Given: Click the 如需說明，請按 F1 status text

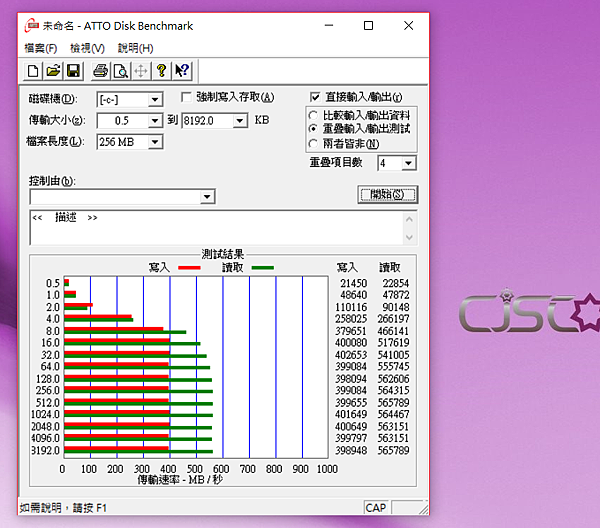Looking at the screenshot, I should coord(63,508).
